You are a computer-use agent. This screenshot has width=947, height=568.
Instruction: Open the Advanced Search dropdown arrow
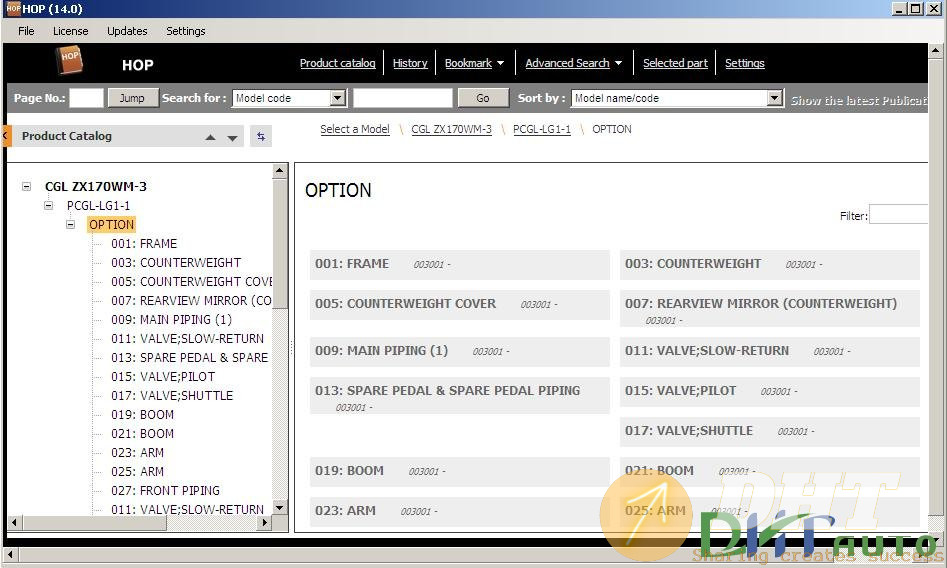pos(618,63)
